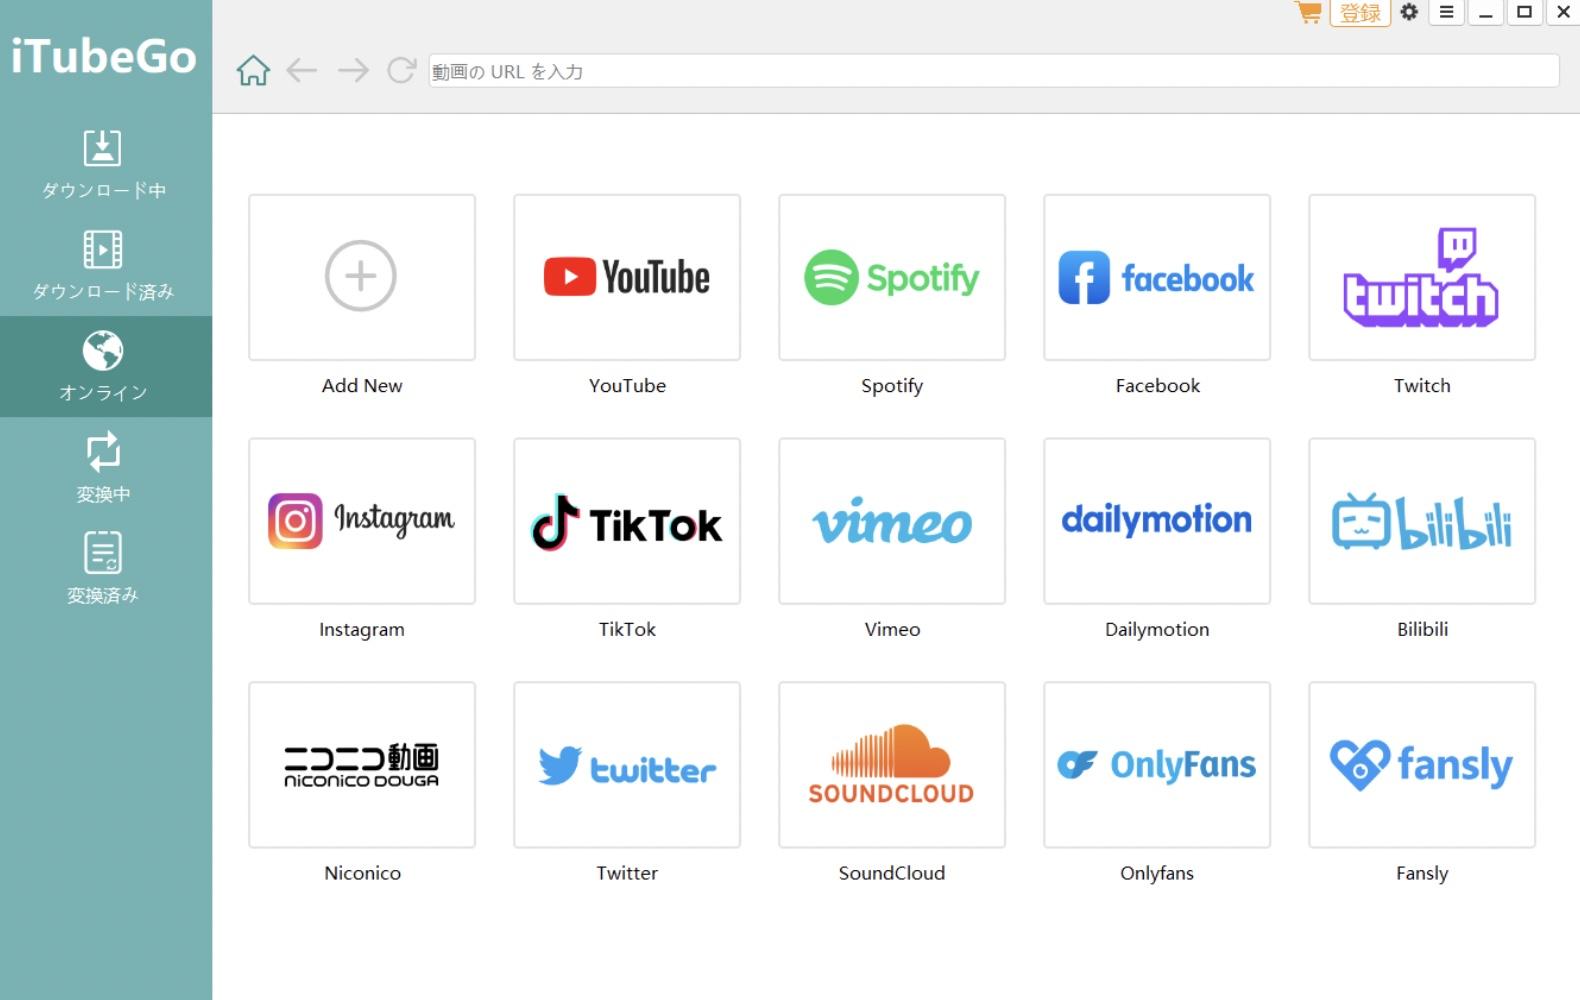Click the Add New plus tile
Viewport: 1580px width, 1000px height.
(x=362, y=277)
